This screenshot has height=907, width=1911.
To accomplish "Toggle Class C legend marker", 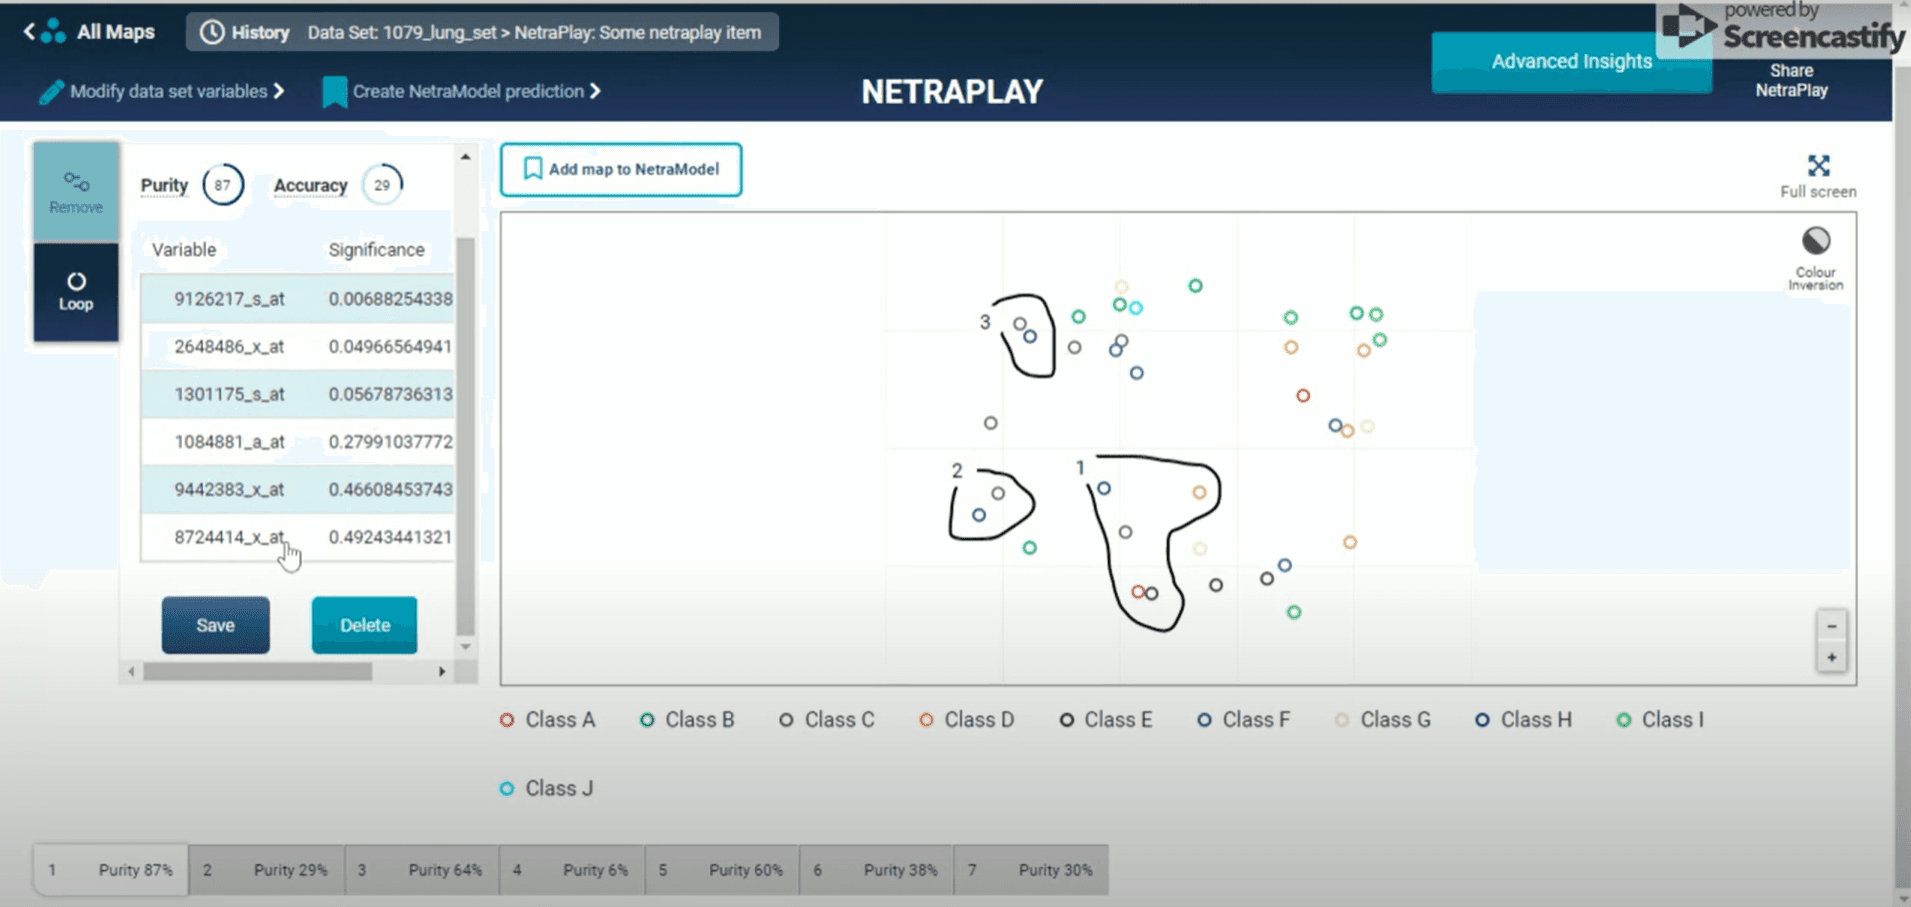I will [786, 720].
